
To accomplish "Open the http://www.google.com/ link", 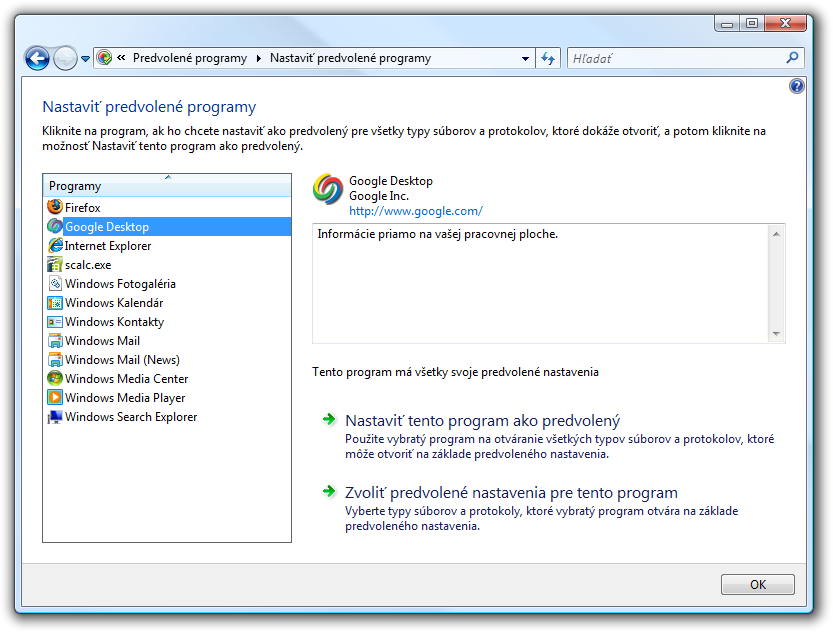I will tap(415, 211).
